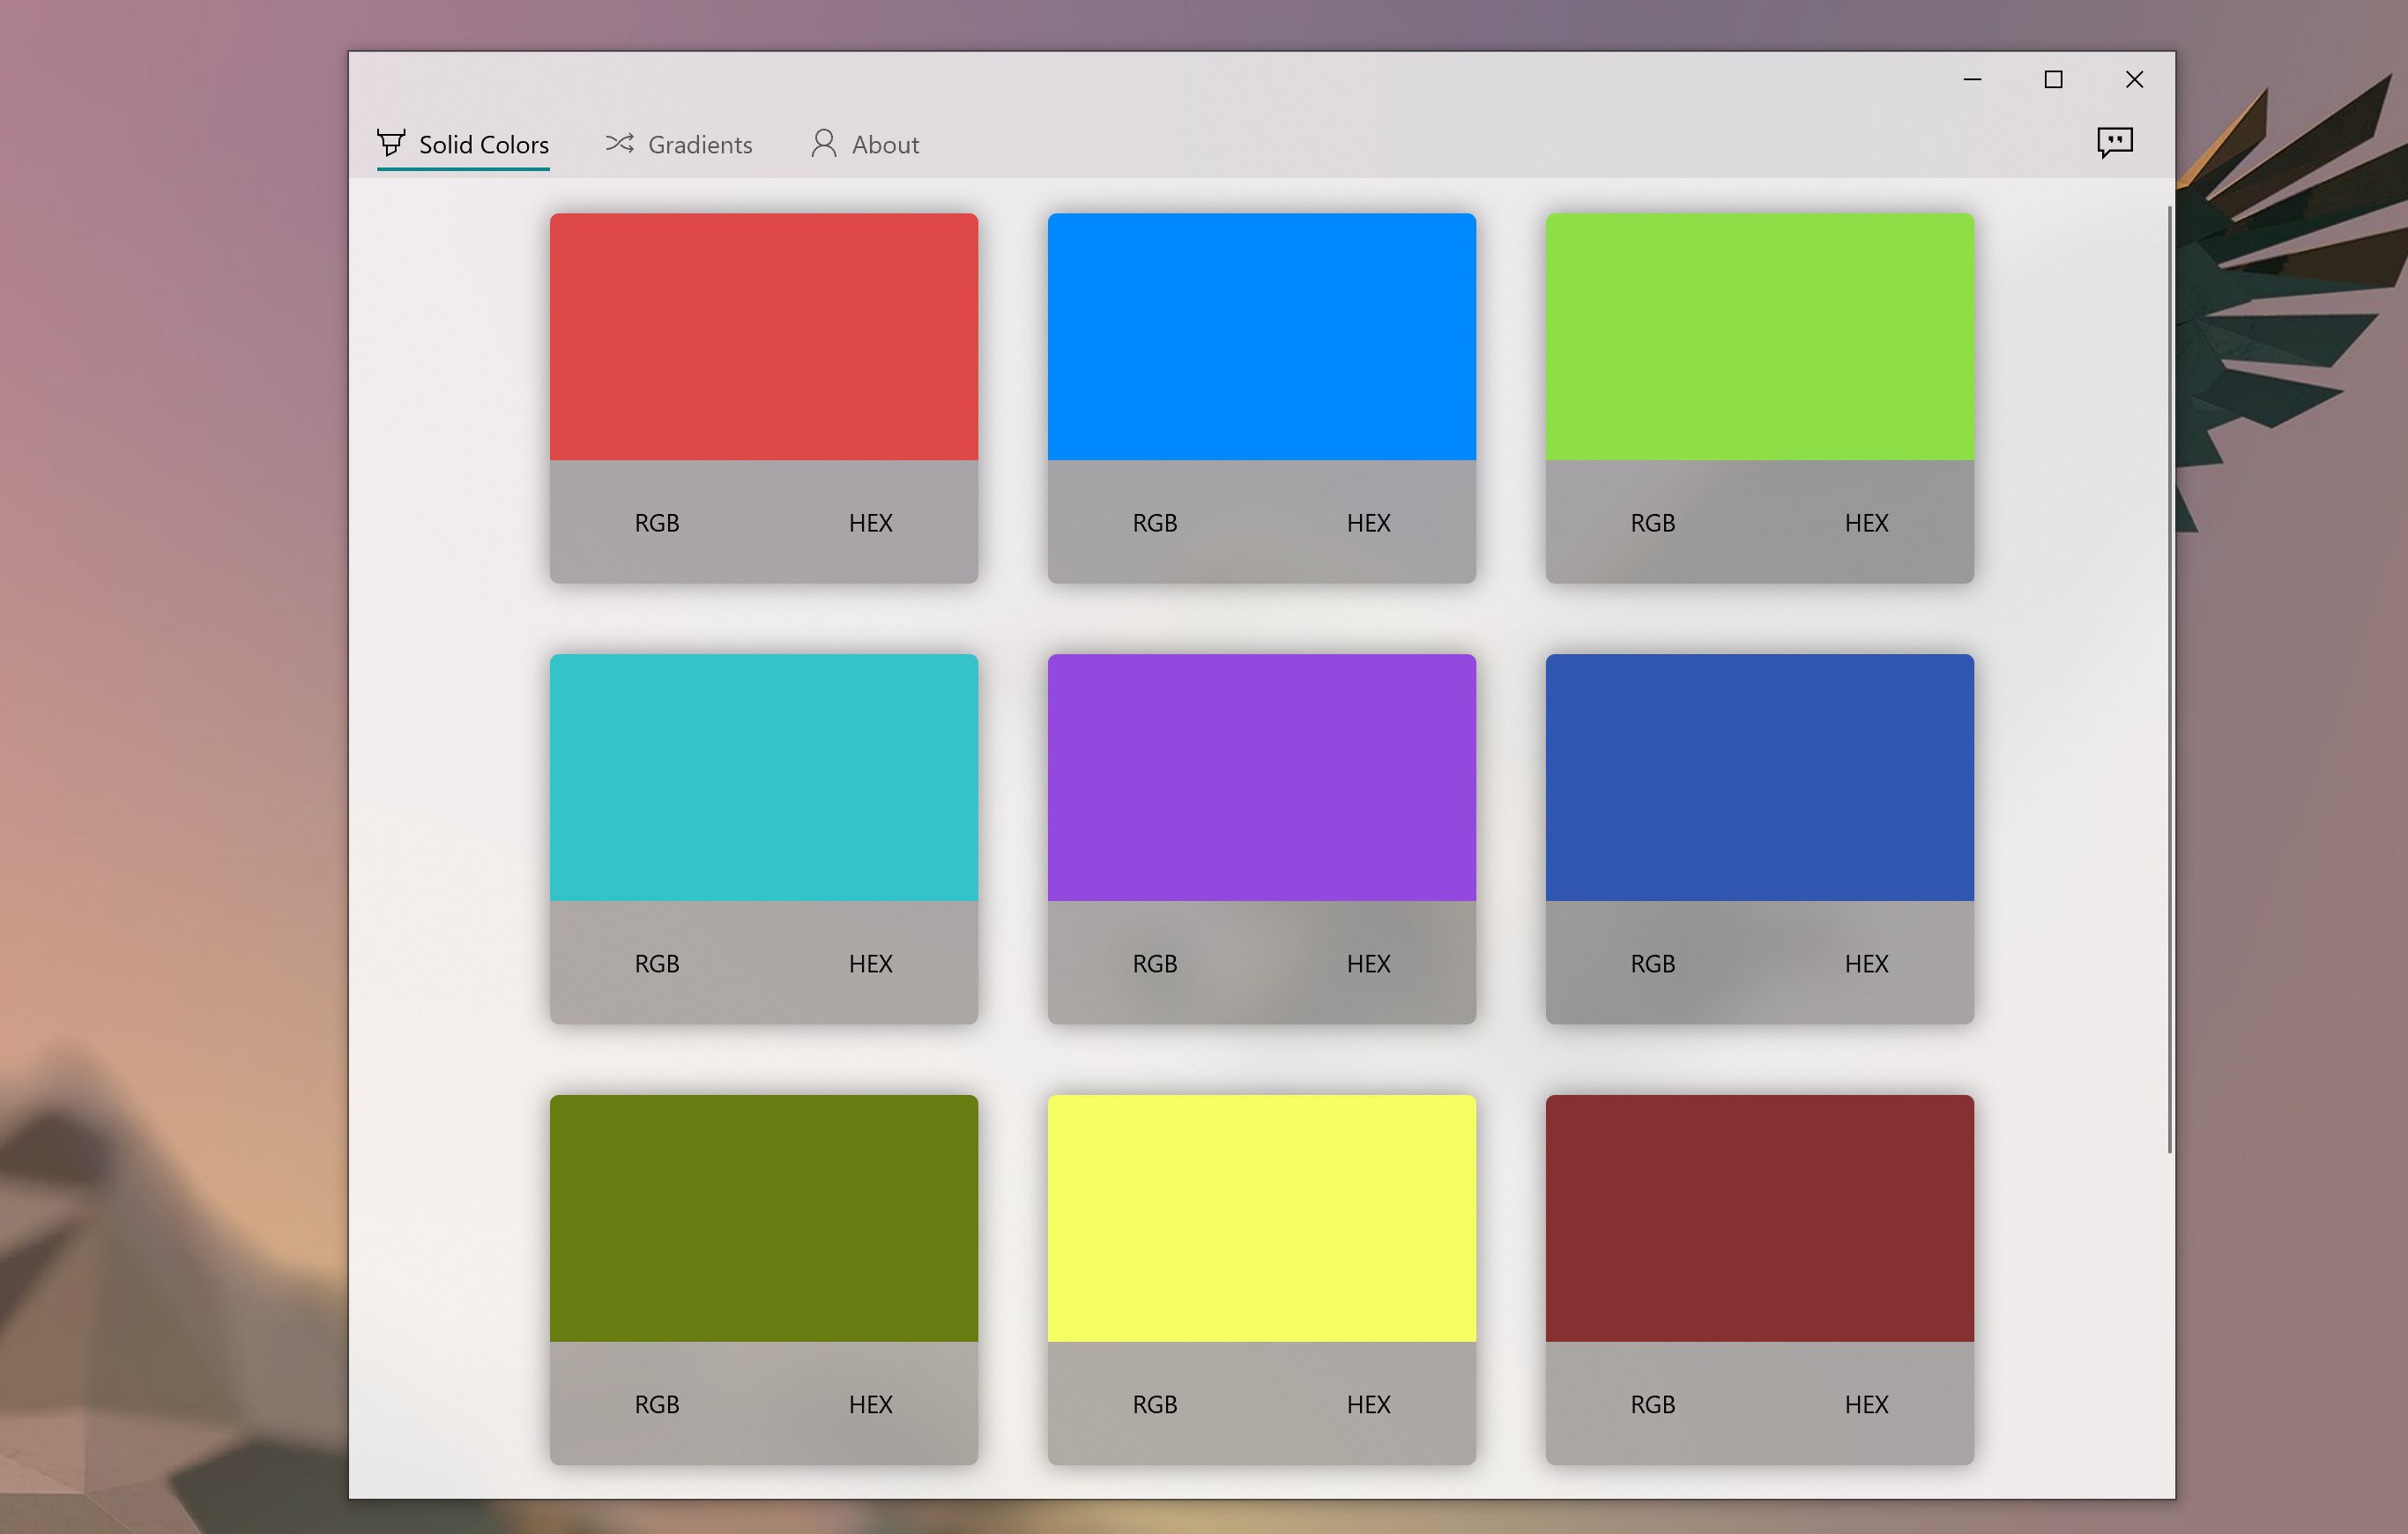Click the vertical scrollbar on right edge

click(x=2169, y=680)
